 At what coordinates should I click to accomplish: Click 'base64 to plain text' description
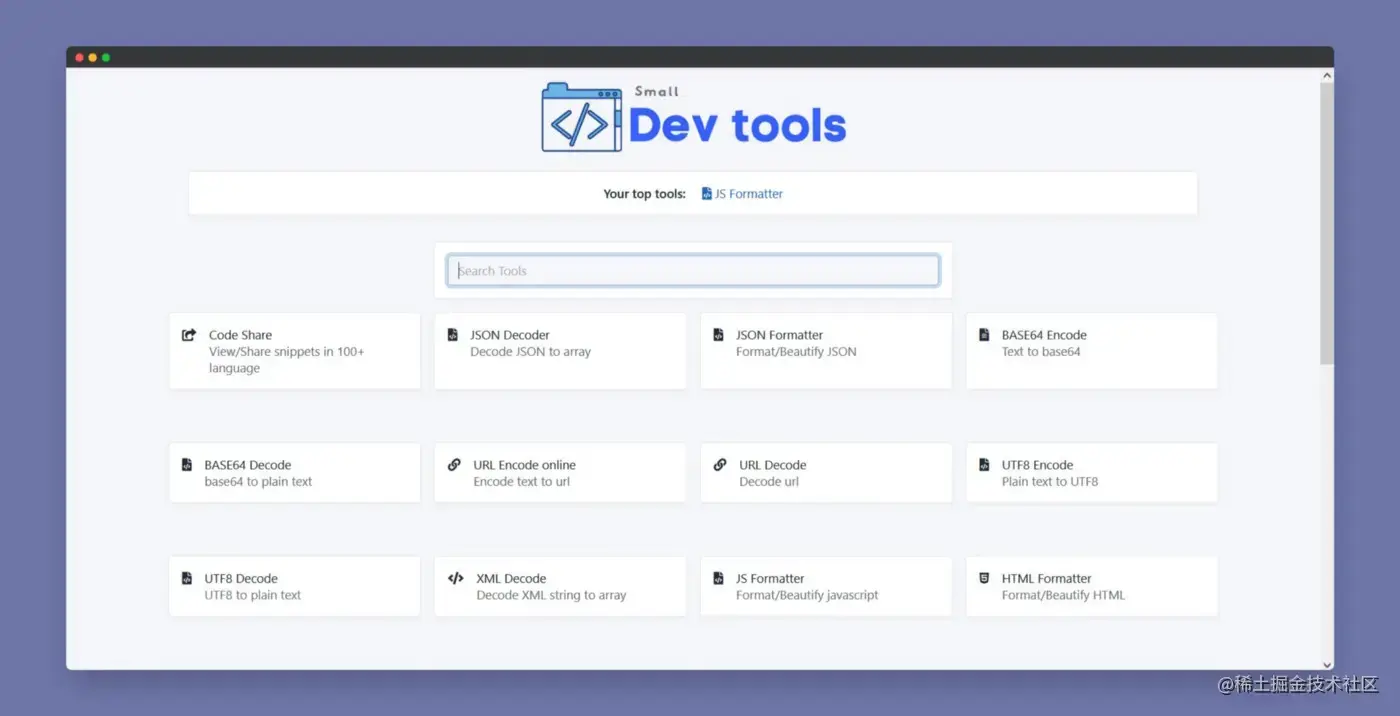pos(258,482)
